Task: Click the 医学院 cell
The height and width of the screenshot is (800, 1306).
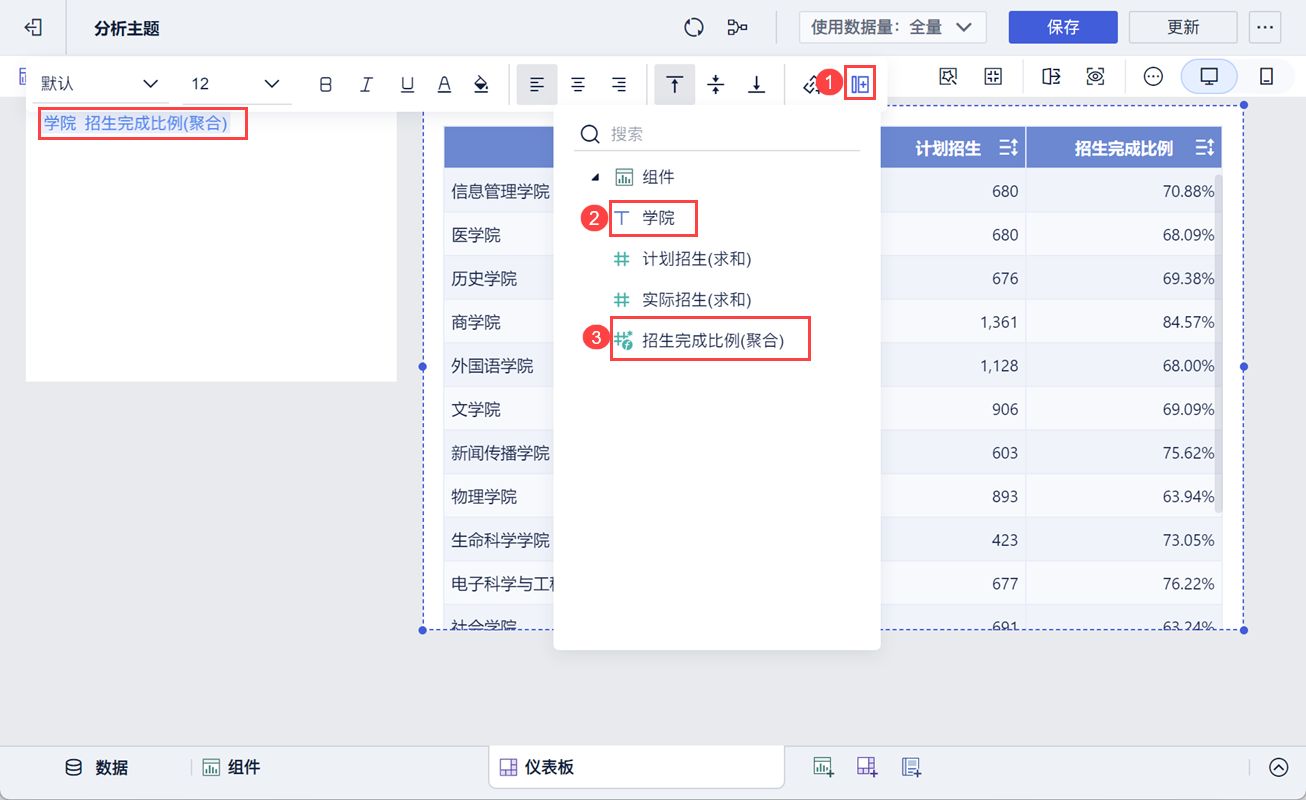Action: [x=475, y=235]
